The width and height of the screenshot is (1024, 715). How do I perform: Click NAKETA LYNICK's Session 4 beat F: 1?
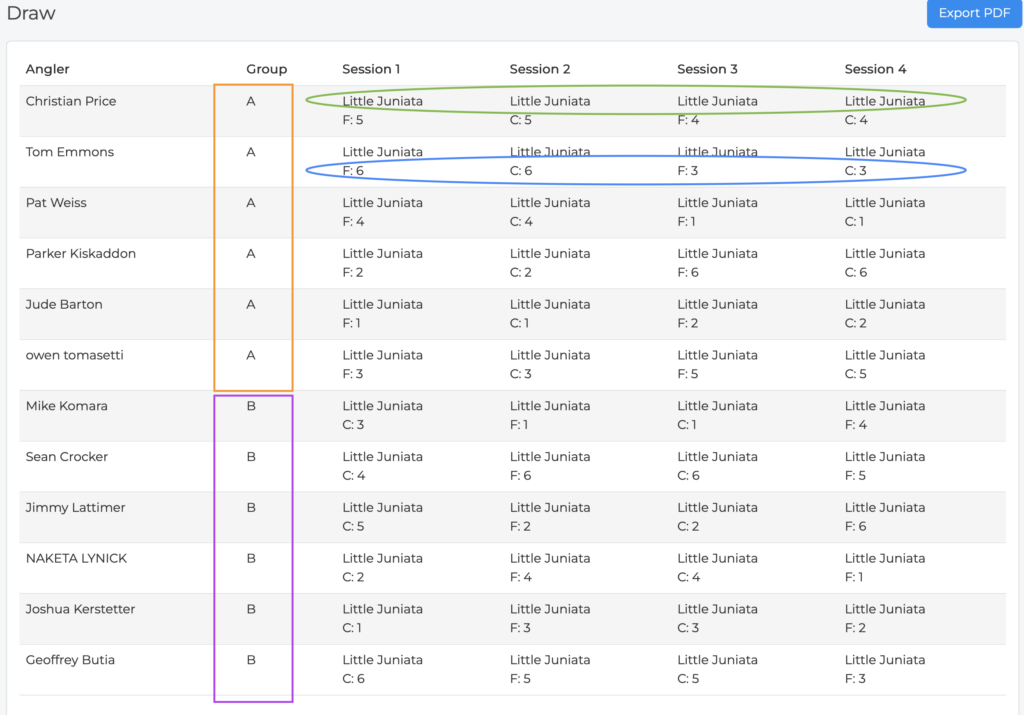click(x=854, y=577)
